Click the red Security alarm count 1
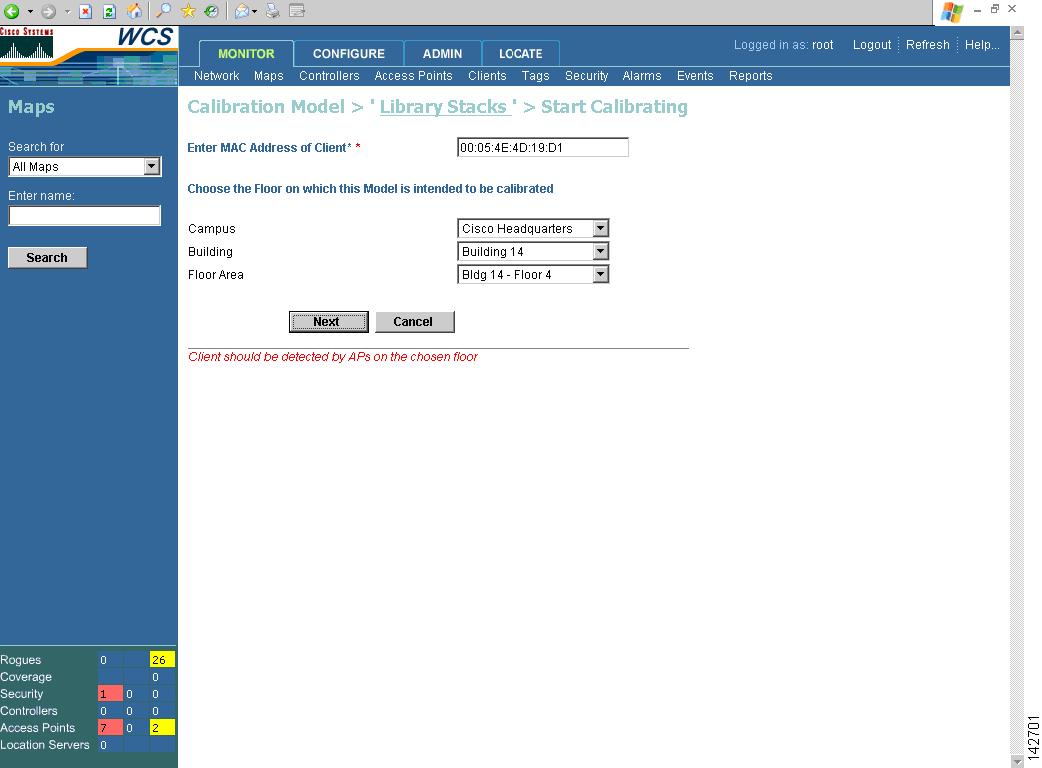 point(110,694)
